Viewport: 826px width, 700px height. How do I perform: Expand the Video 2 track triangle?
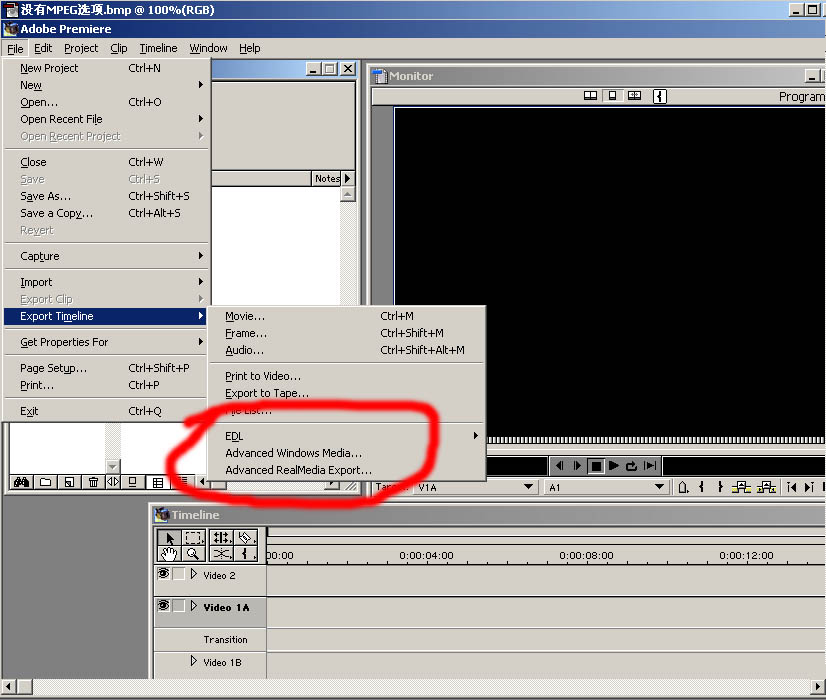pos(193,574)
